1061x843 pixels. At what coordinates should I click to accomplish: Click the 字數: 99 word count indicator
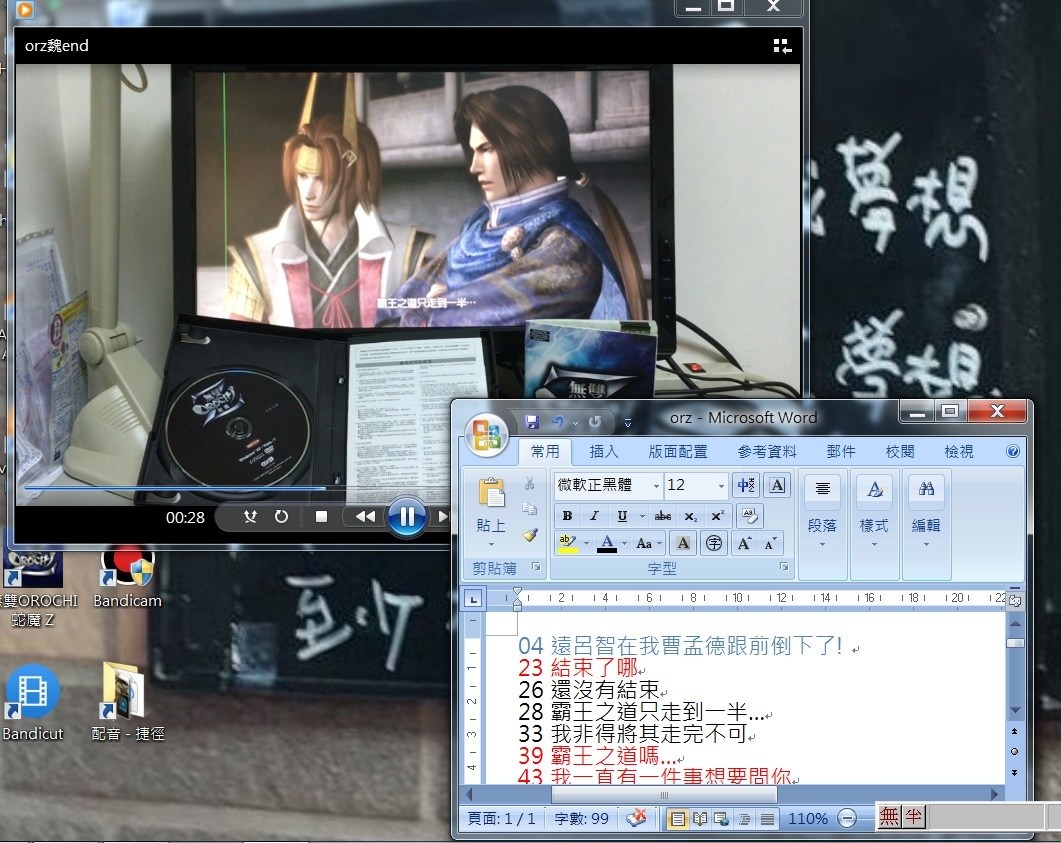(x=579, y=819)
